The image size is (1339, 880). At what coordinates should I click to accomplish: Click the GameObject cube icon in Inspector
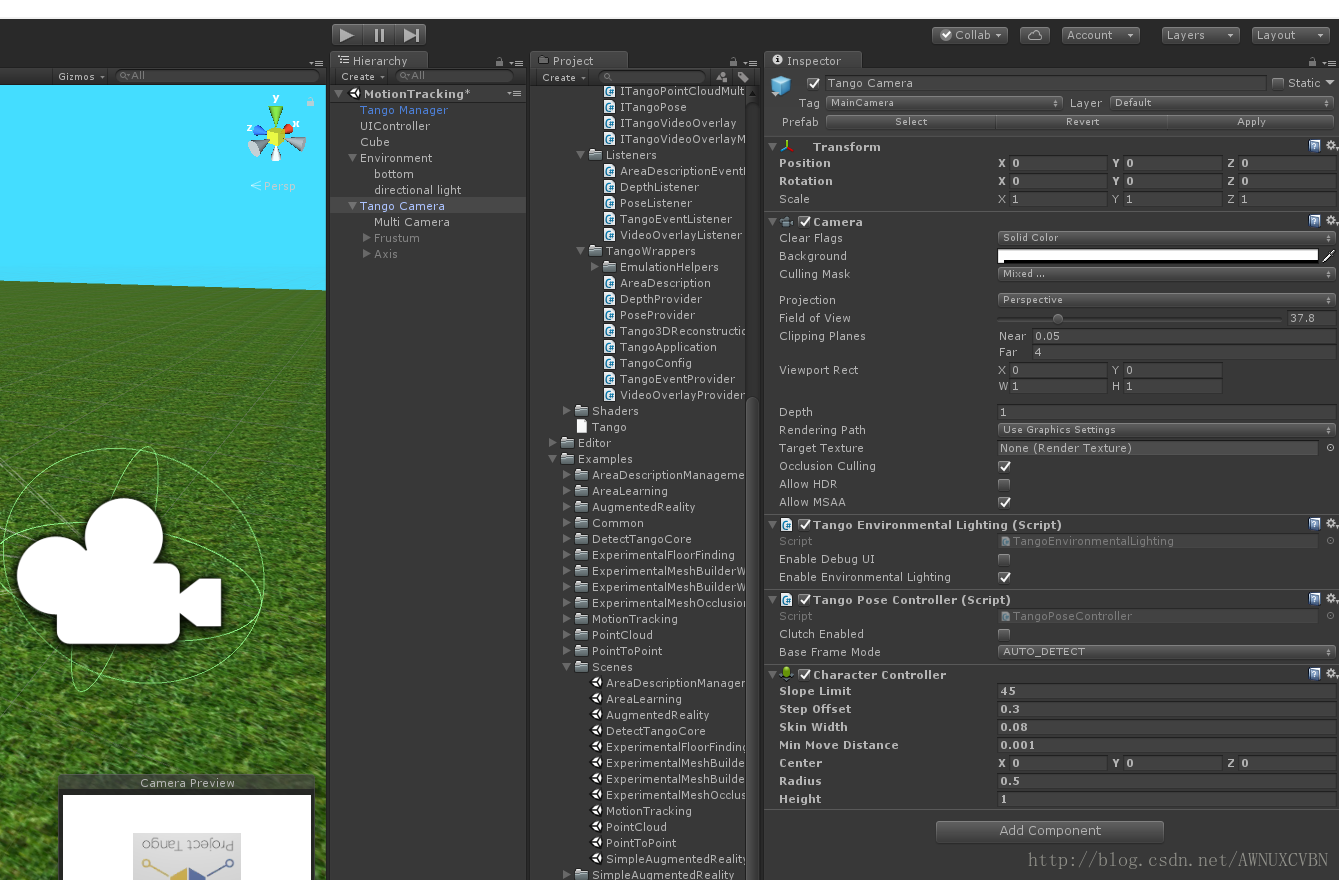(x=781, y=87)
